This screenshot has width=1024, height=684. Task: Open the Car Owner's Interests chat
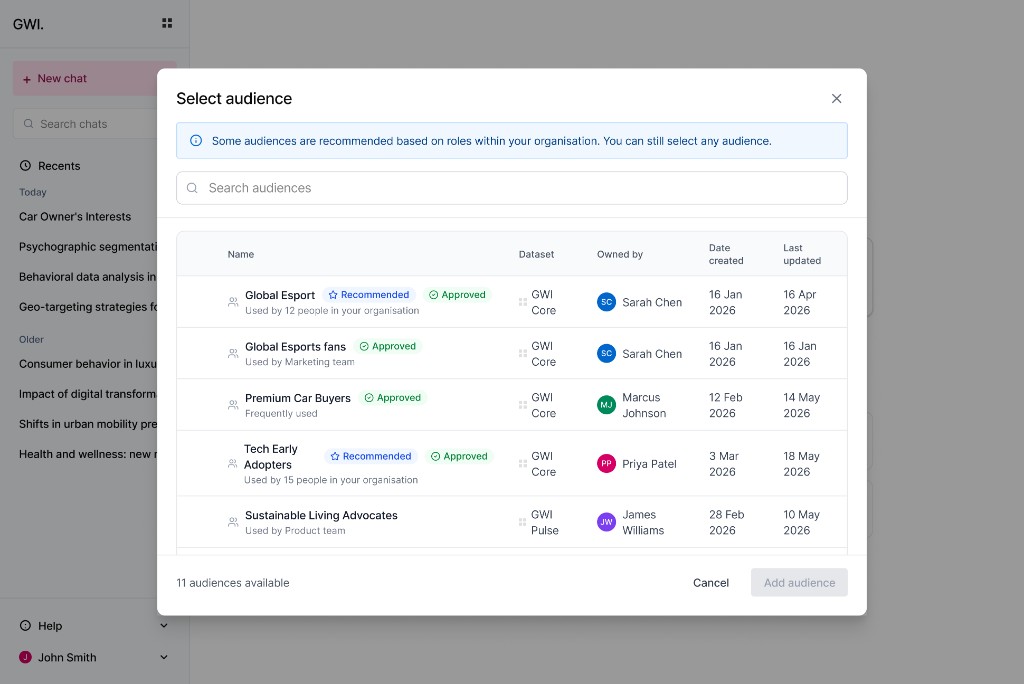(75, 216)
